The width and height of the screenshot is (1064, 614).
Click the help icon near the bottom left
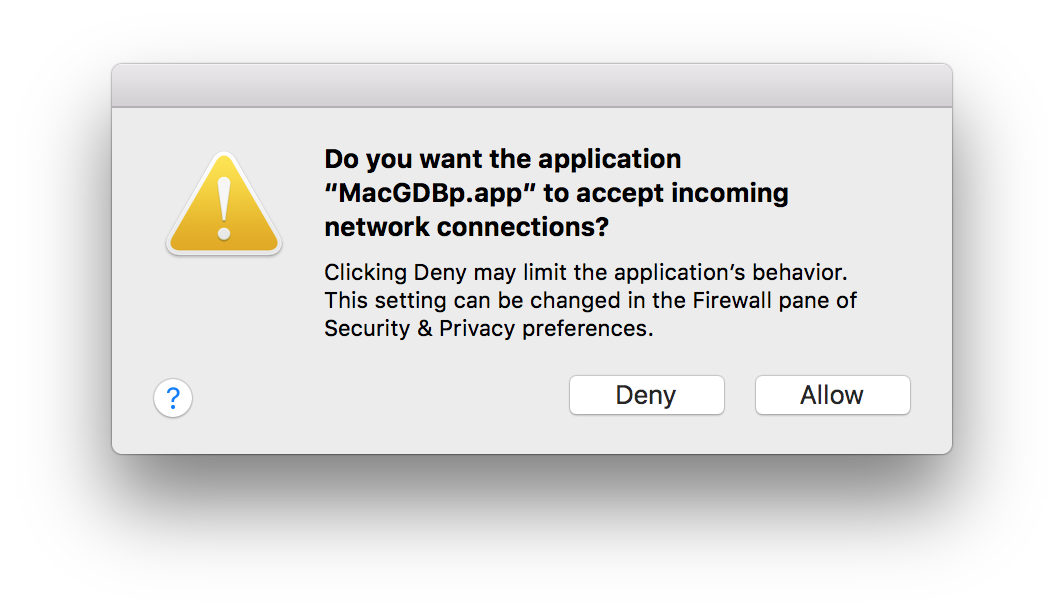pyautogui.click(x=172, y=397)
